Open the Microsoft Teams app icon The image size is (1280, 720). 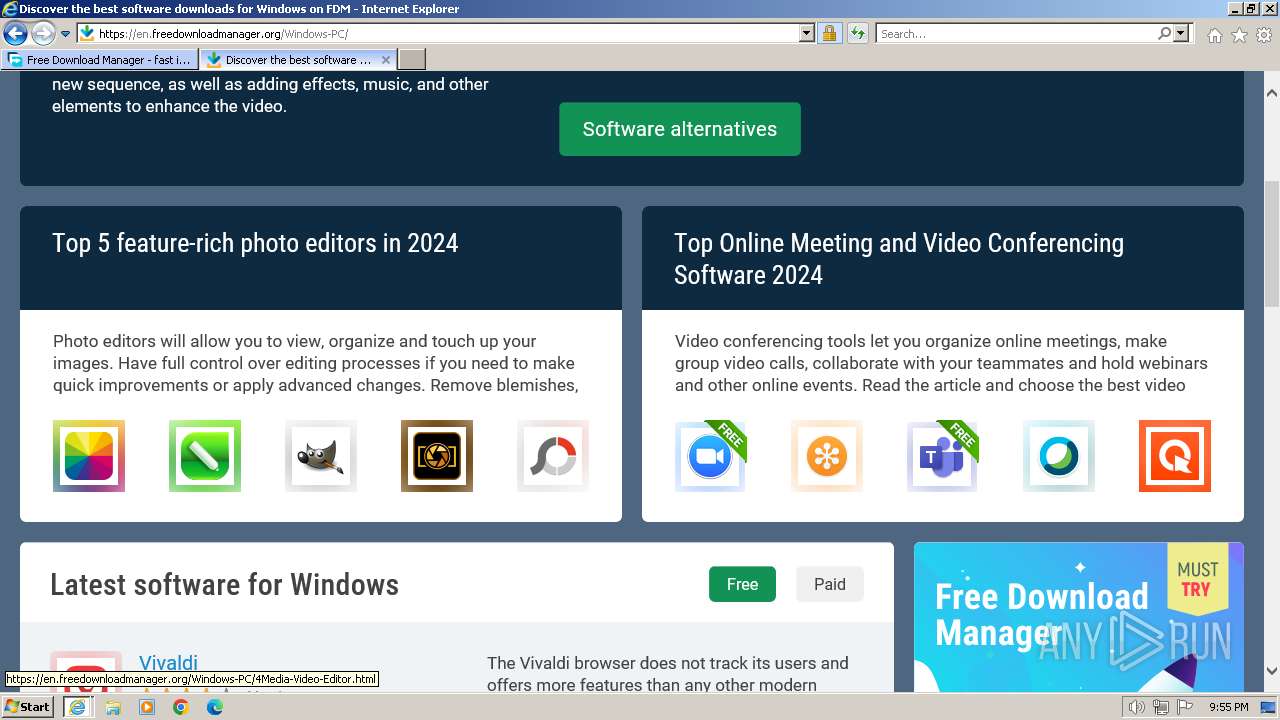click(943, 456)
